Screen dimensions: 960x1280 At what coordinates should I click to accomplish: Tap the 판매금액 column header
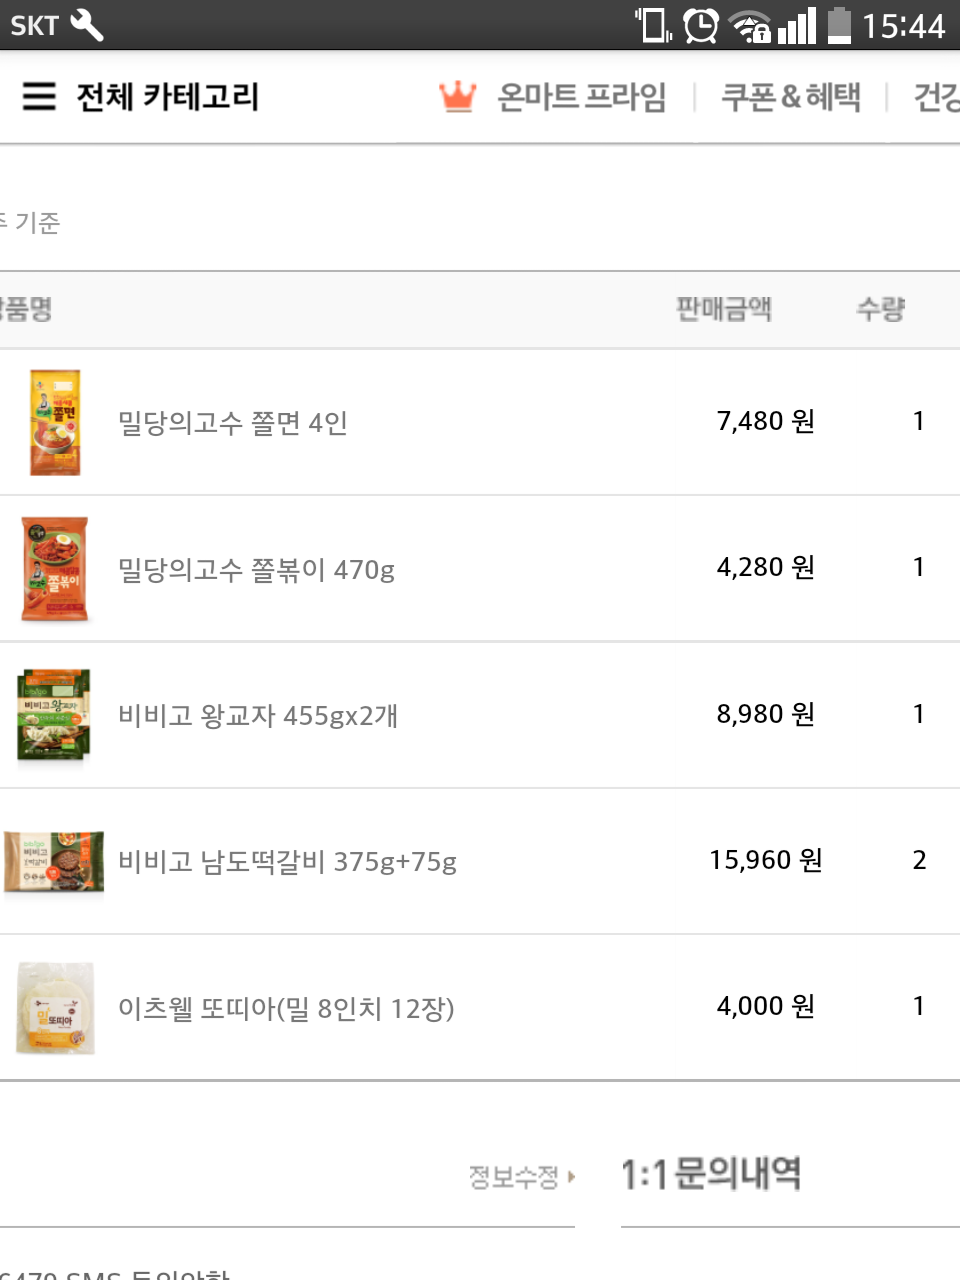pyautogui.click(x=724, y=309)
